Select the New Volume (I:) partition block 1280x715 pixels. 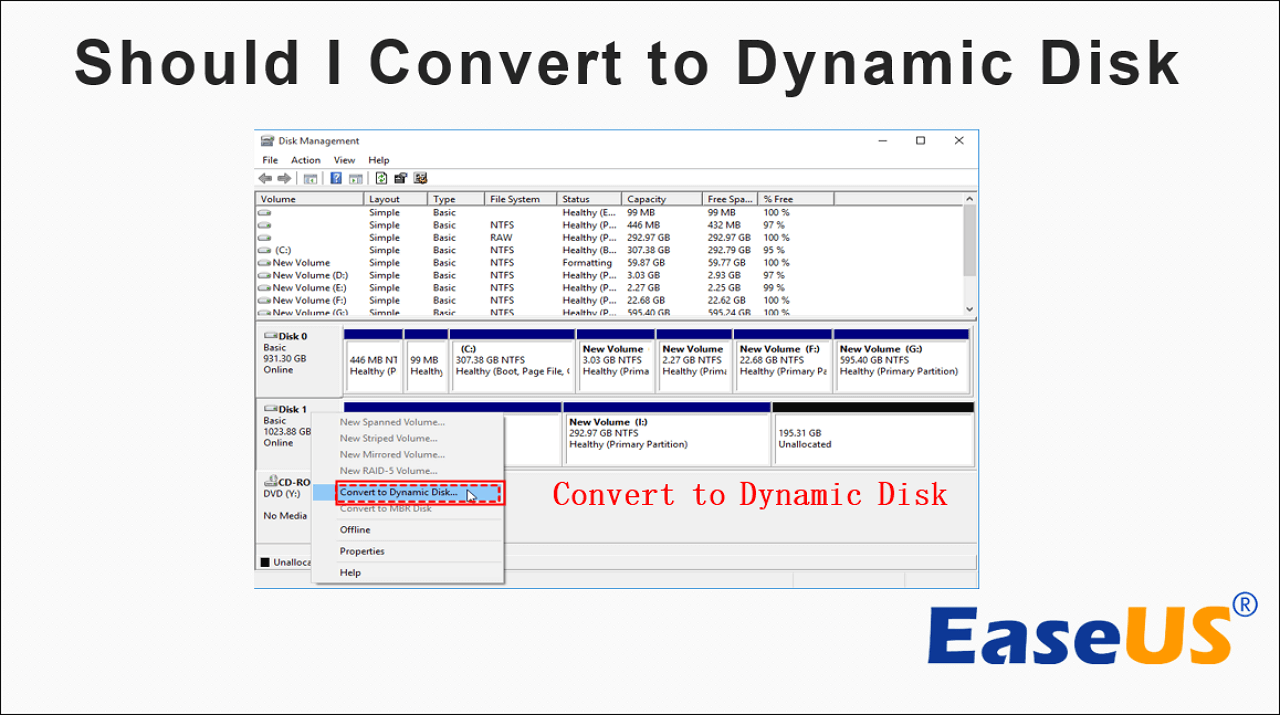click(x=666, y=438)
